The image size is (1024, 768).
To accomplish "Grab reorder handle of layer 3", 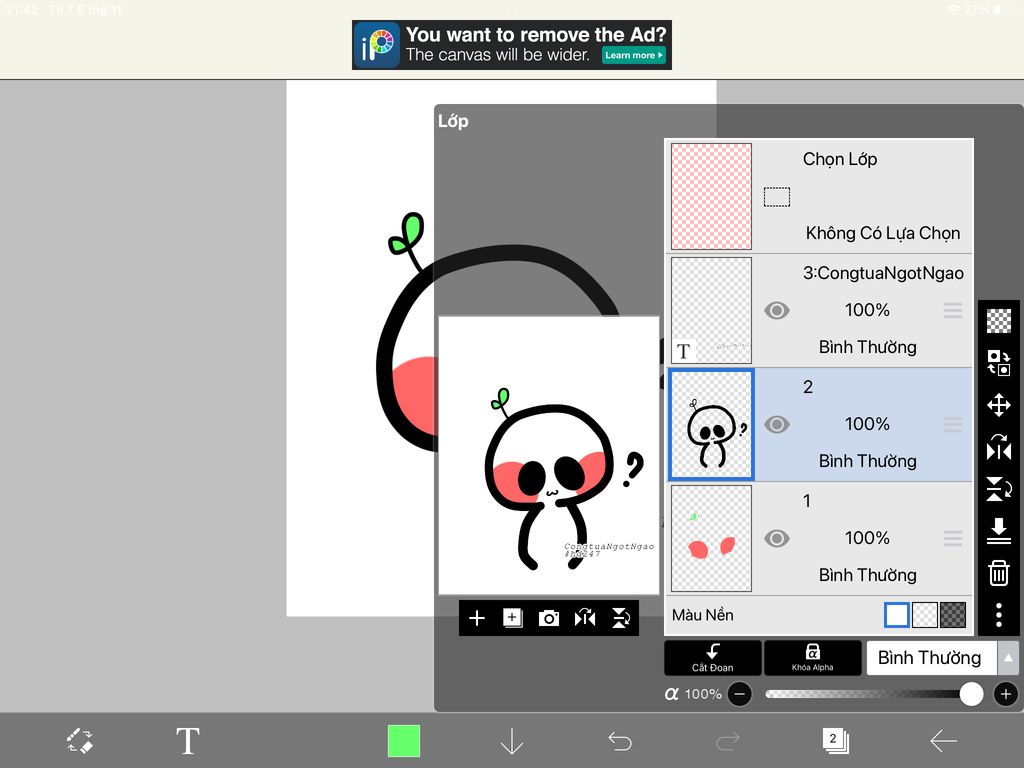I will click(x=953, y=310).
